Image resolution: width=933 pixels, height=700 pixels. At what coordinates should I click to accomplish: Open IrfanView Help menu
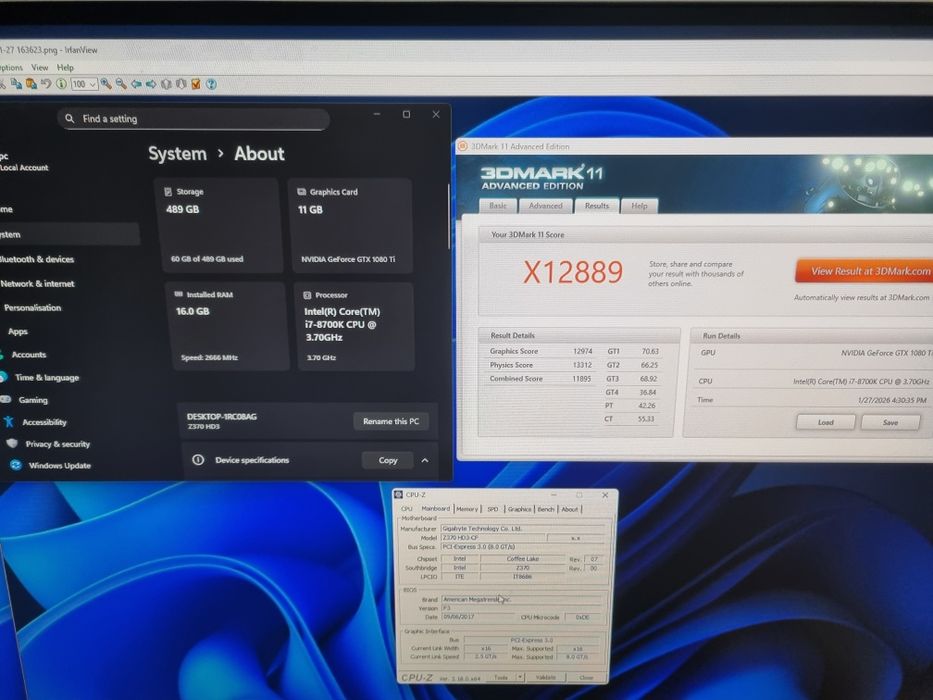tap(65, 67)
